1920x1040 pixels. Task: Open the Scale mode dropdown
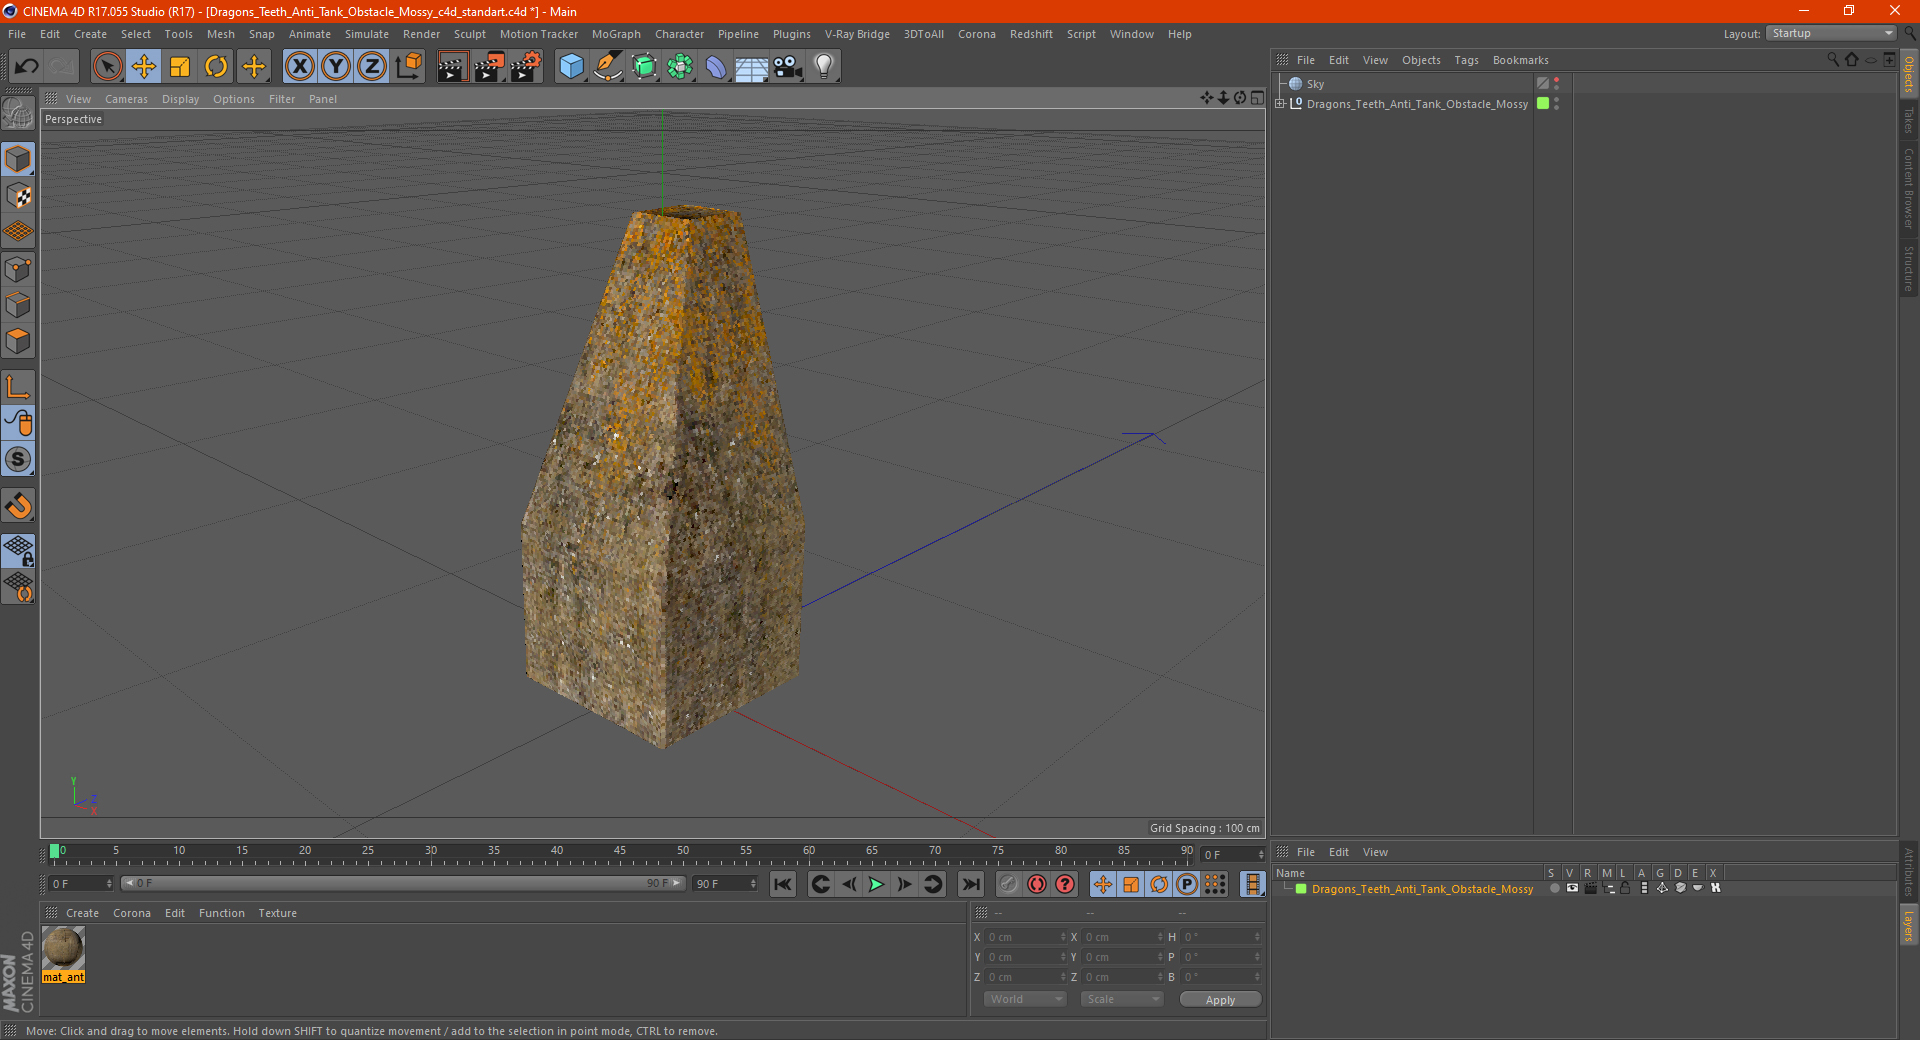click(x=1122, y=999)
